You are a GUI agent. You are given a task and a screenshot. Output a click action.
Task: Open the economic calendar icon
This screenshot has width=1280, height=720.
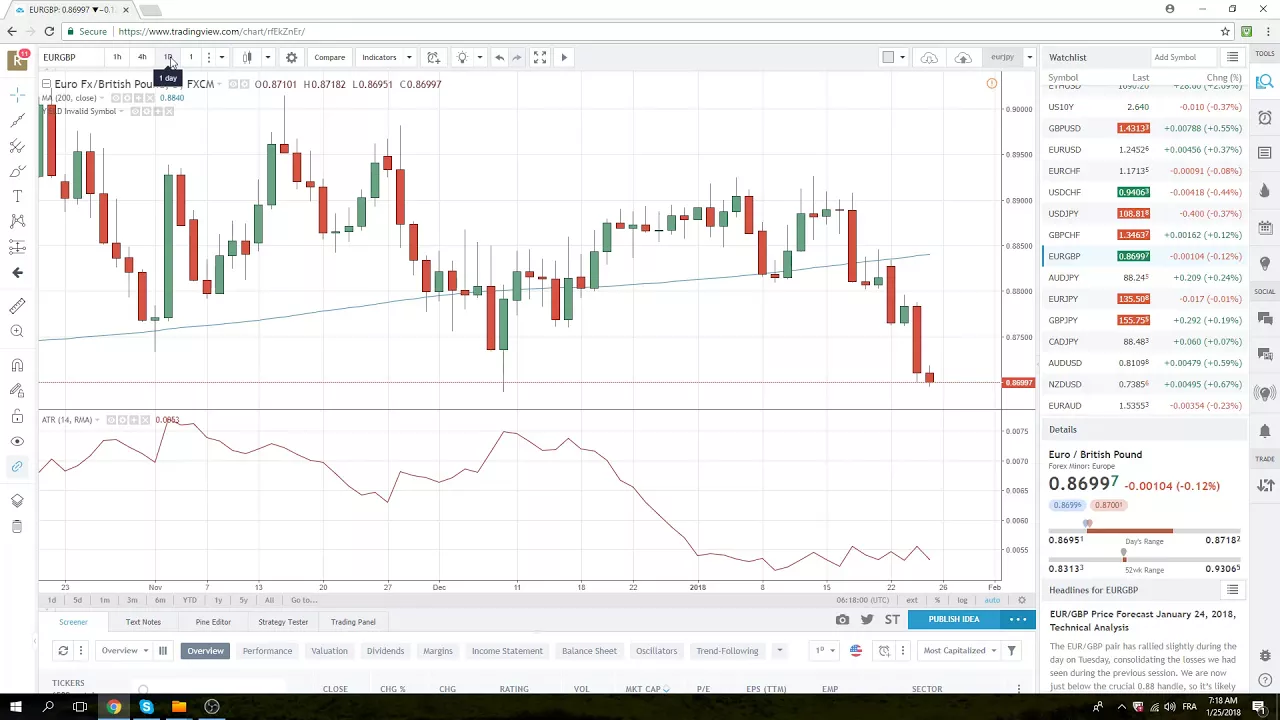pos(1265,226)
